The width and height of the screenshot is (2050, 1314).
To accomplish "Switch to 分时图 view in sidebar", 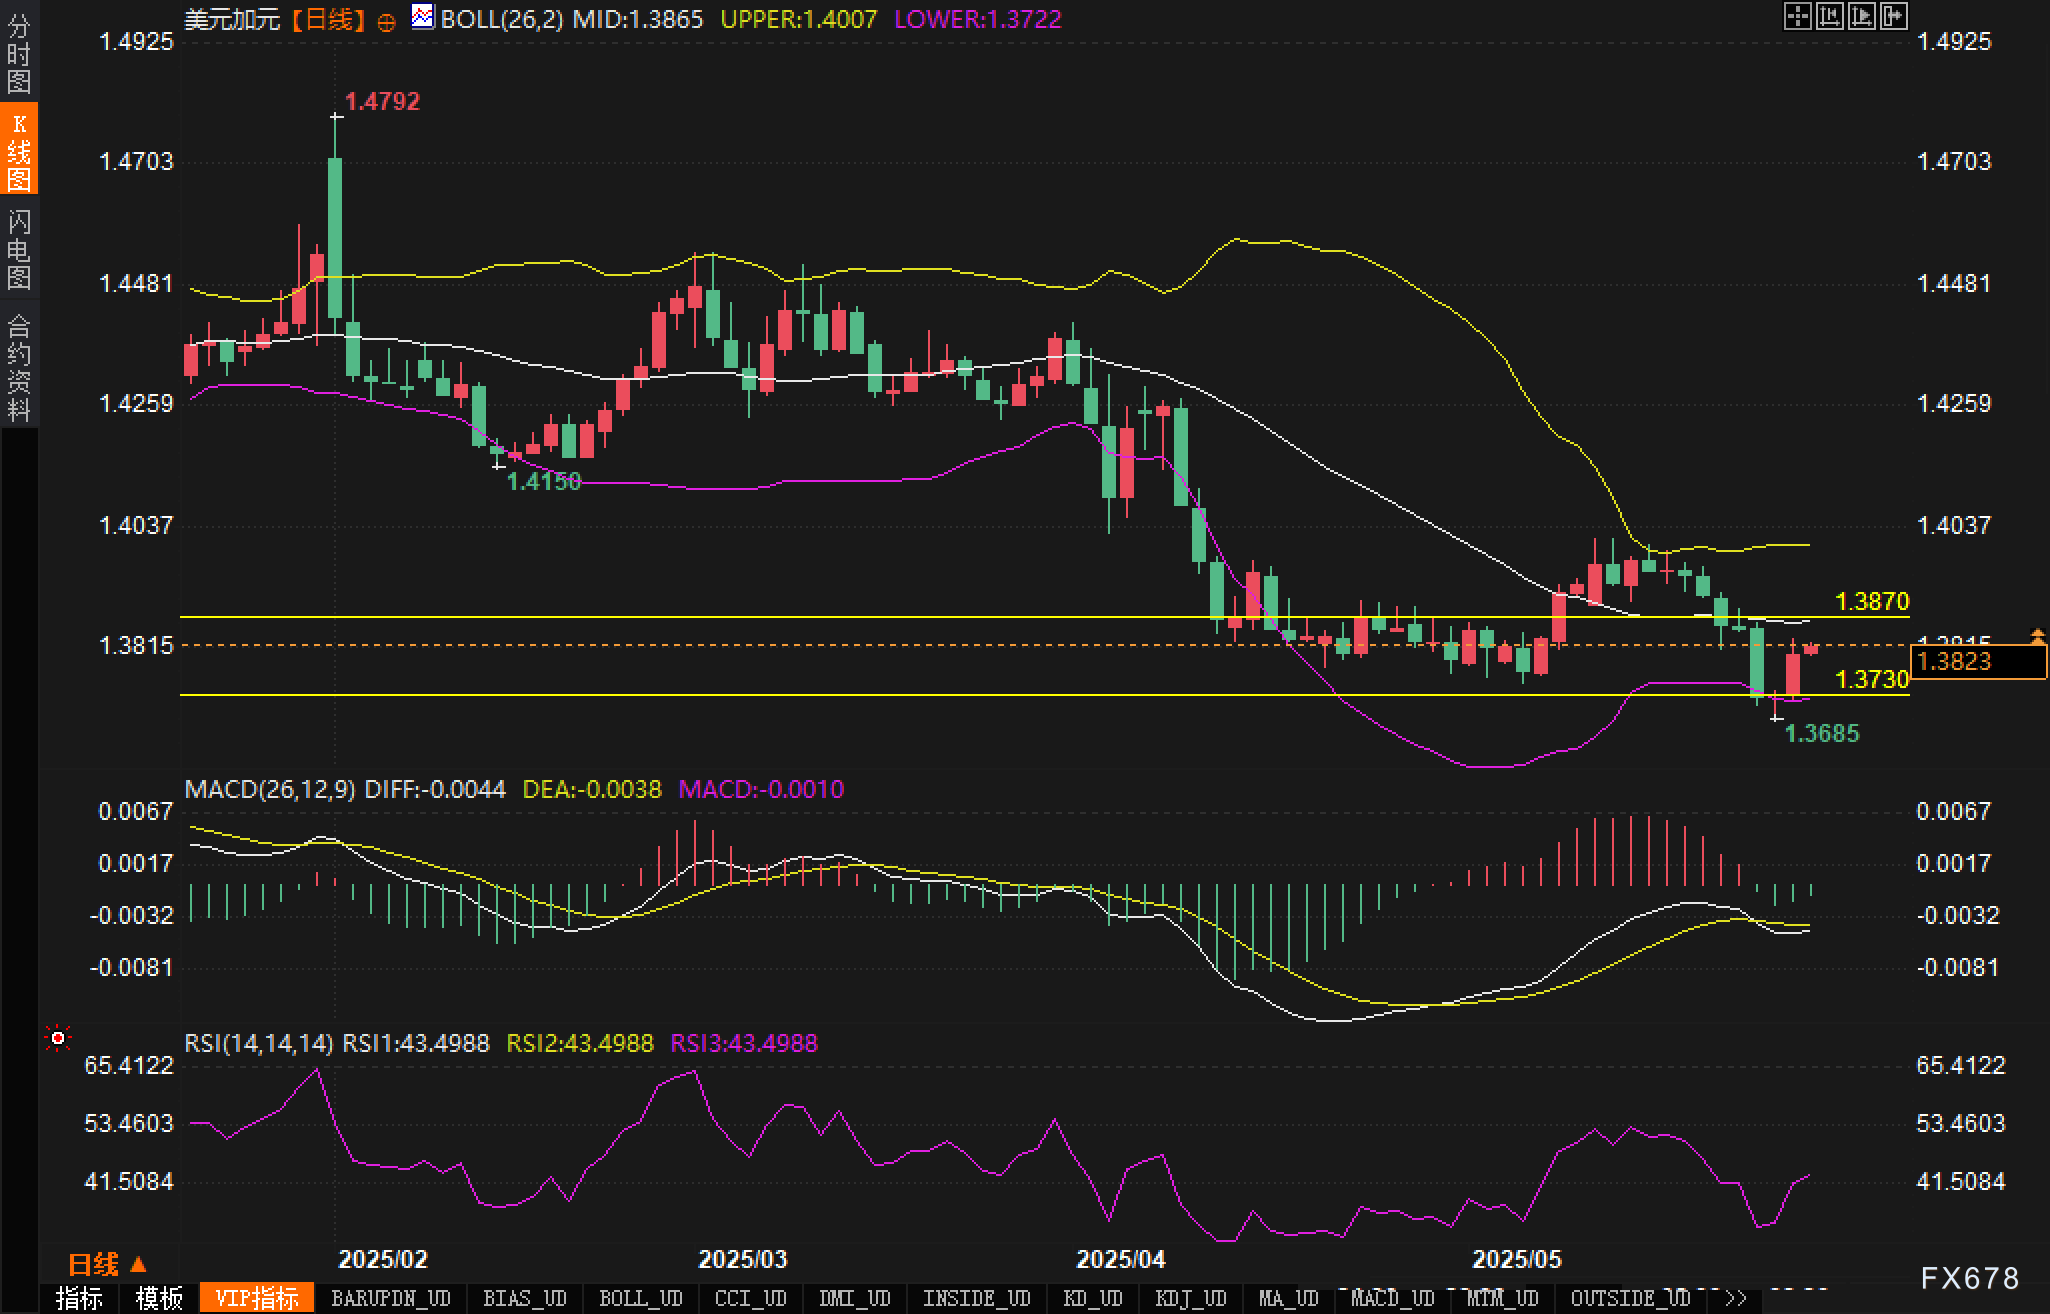I will click(18, 52).
